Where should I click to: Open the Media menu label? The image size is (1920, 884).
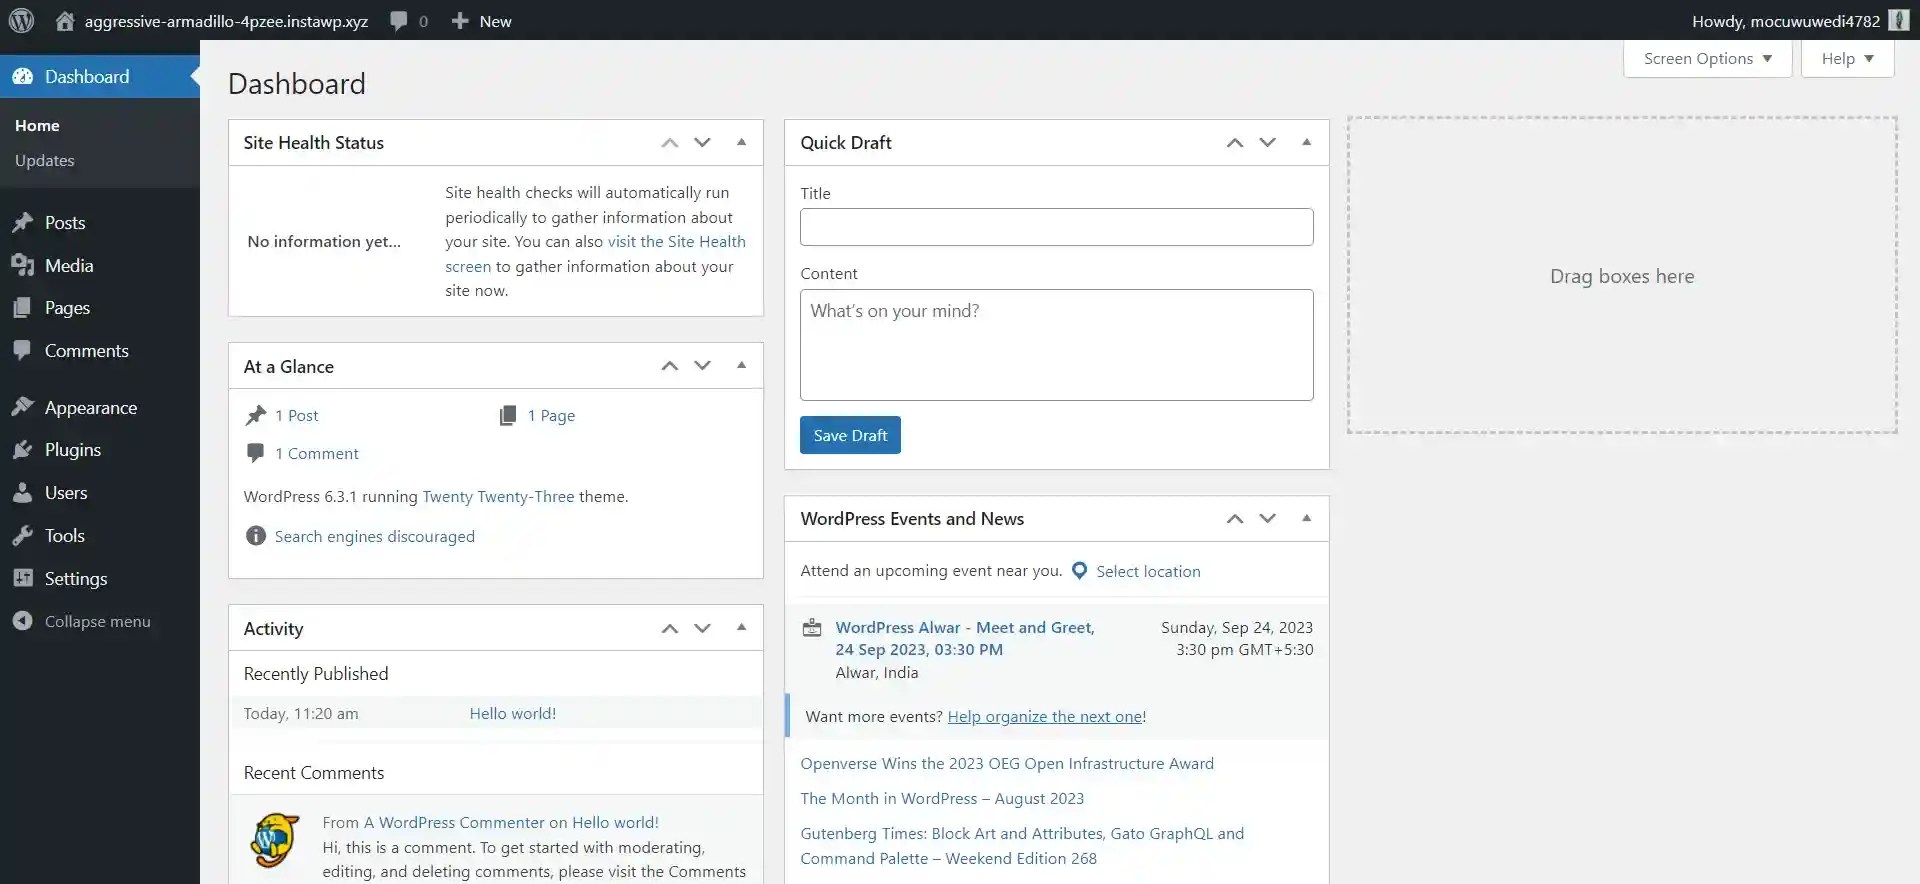[x=69, y=265]
